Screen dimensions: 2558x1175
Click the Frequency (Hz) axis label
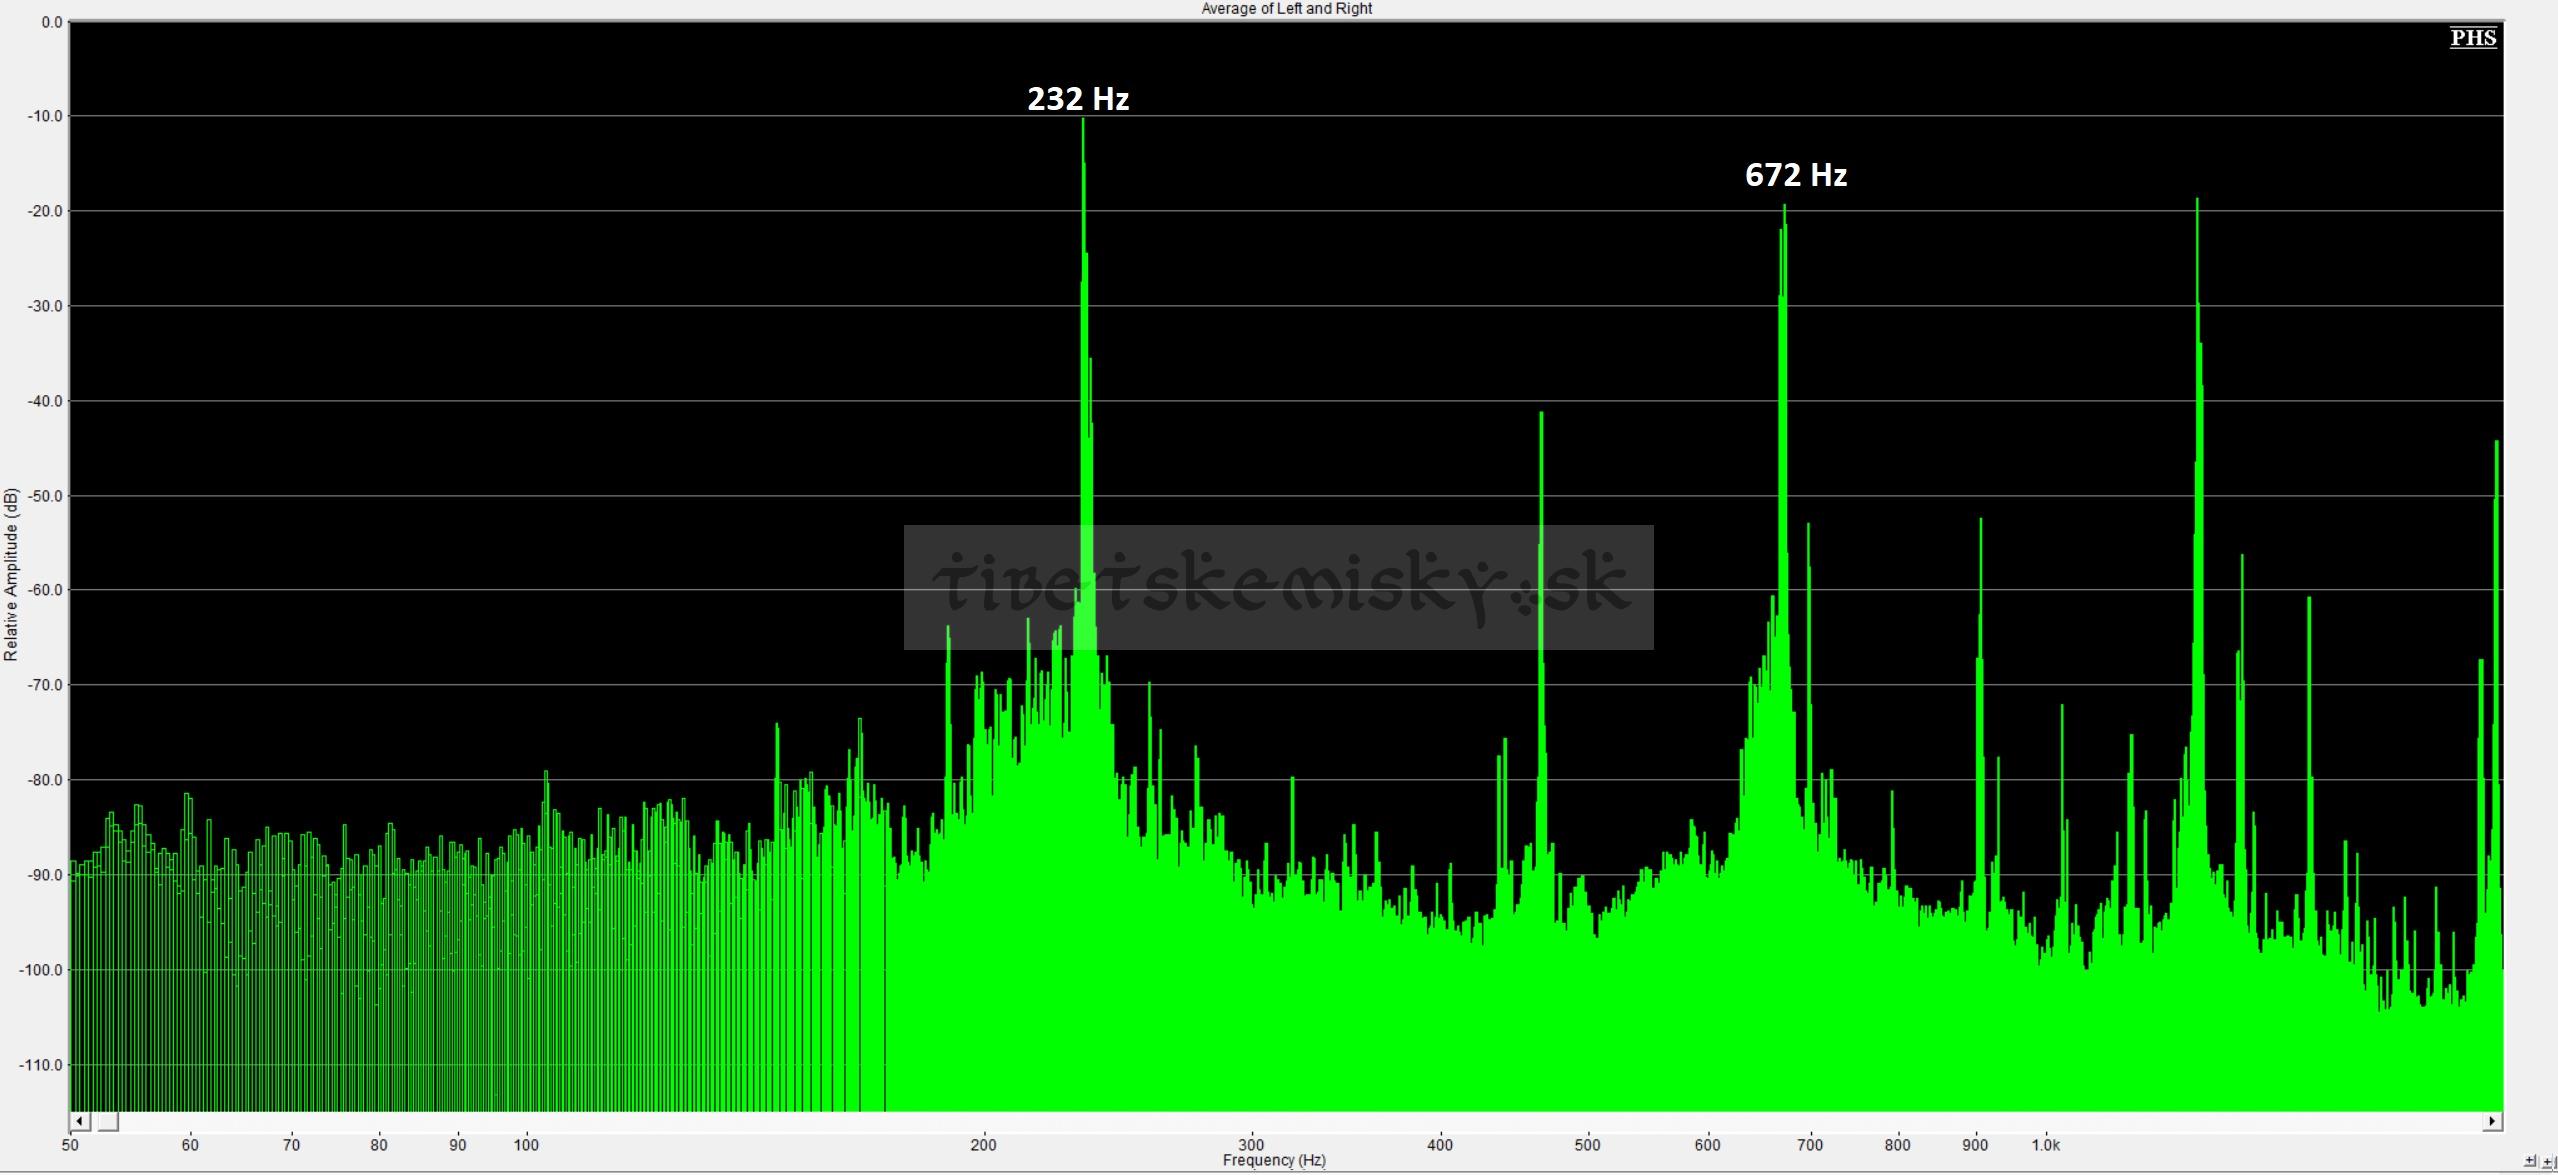tap(1273, 1160)
